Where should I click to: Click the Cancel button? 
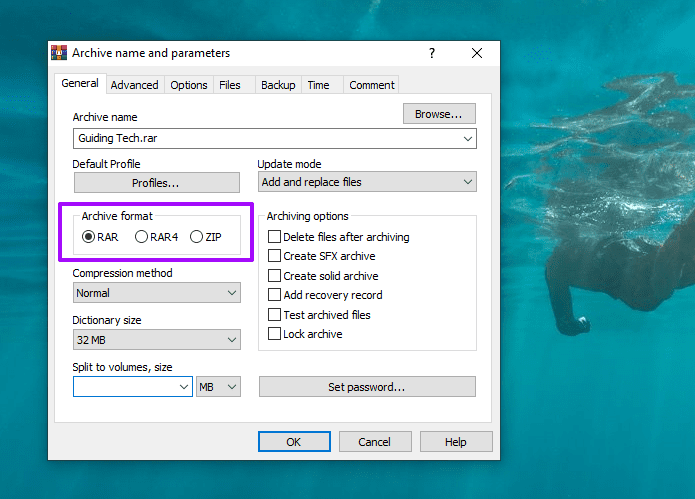click(375, 442)
